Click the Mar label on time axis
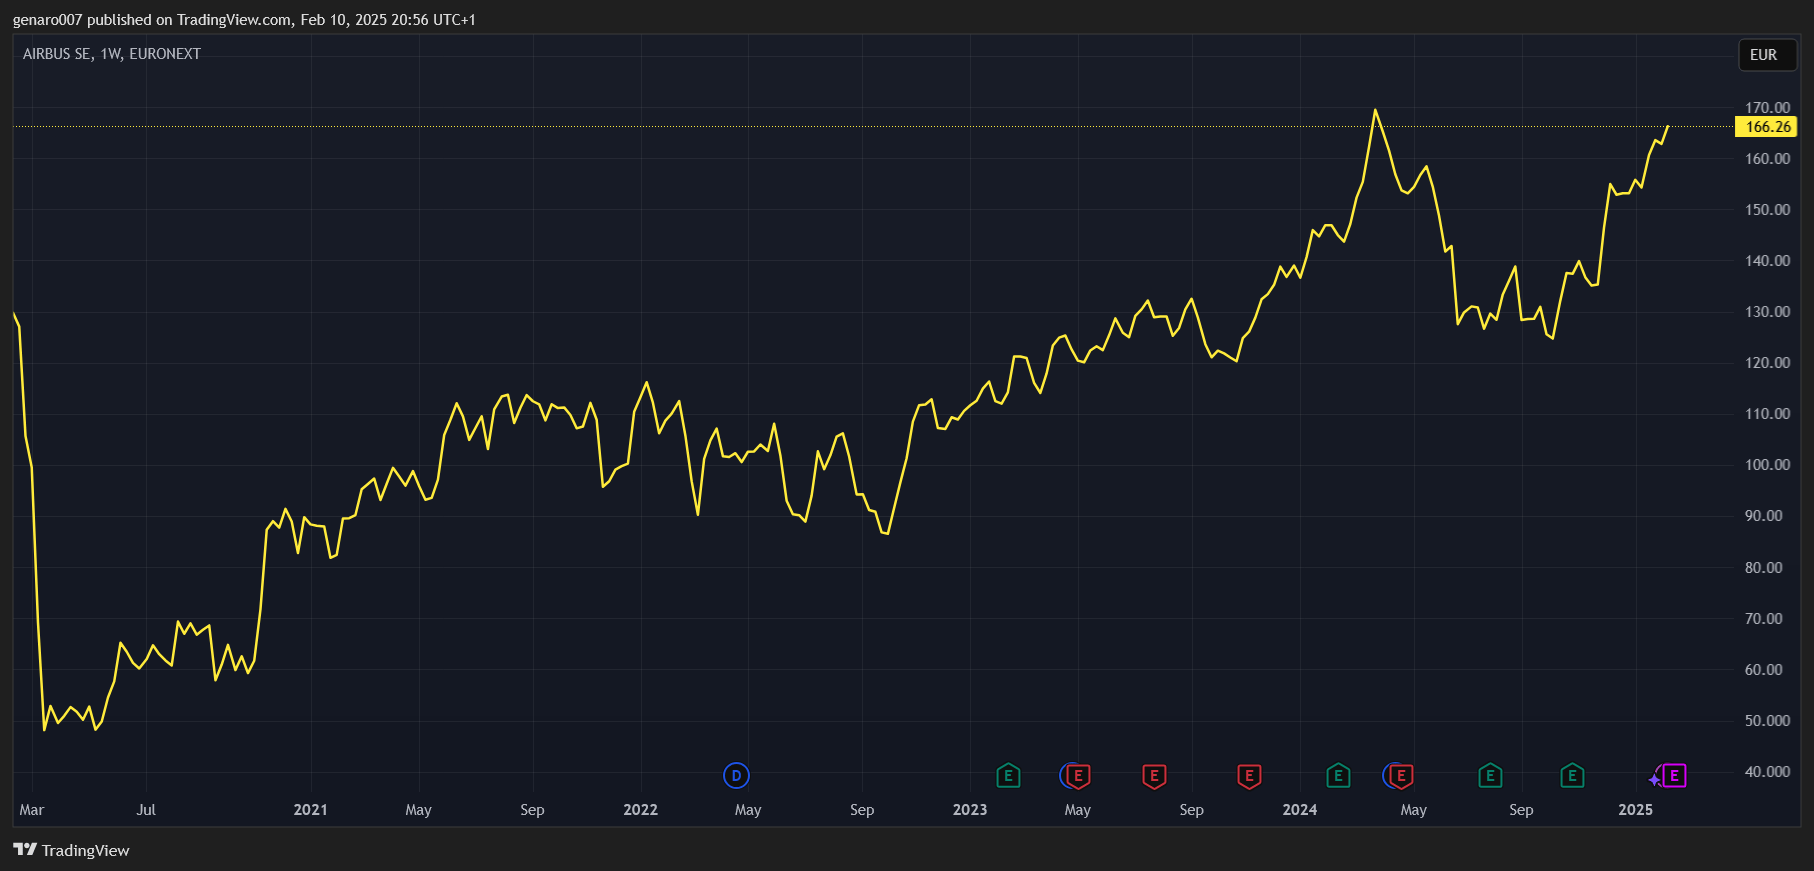This screenshot has width=1814, height=871. pyautogui.click(x=32, y=810)
